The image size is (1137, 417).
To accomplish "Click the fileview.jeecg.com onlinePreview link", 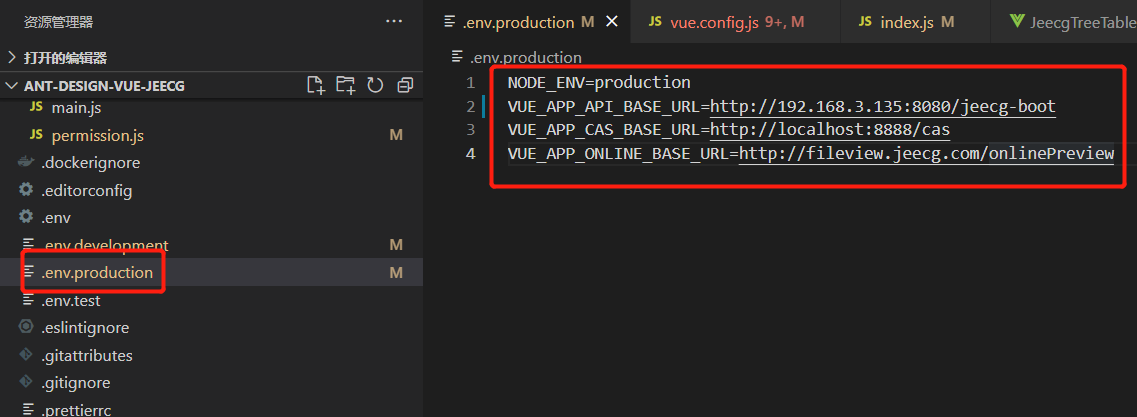I will coord(925,153).
